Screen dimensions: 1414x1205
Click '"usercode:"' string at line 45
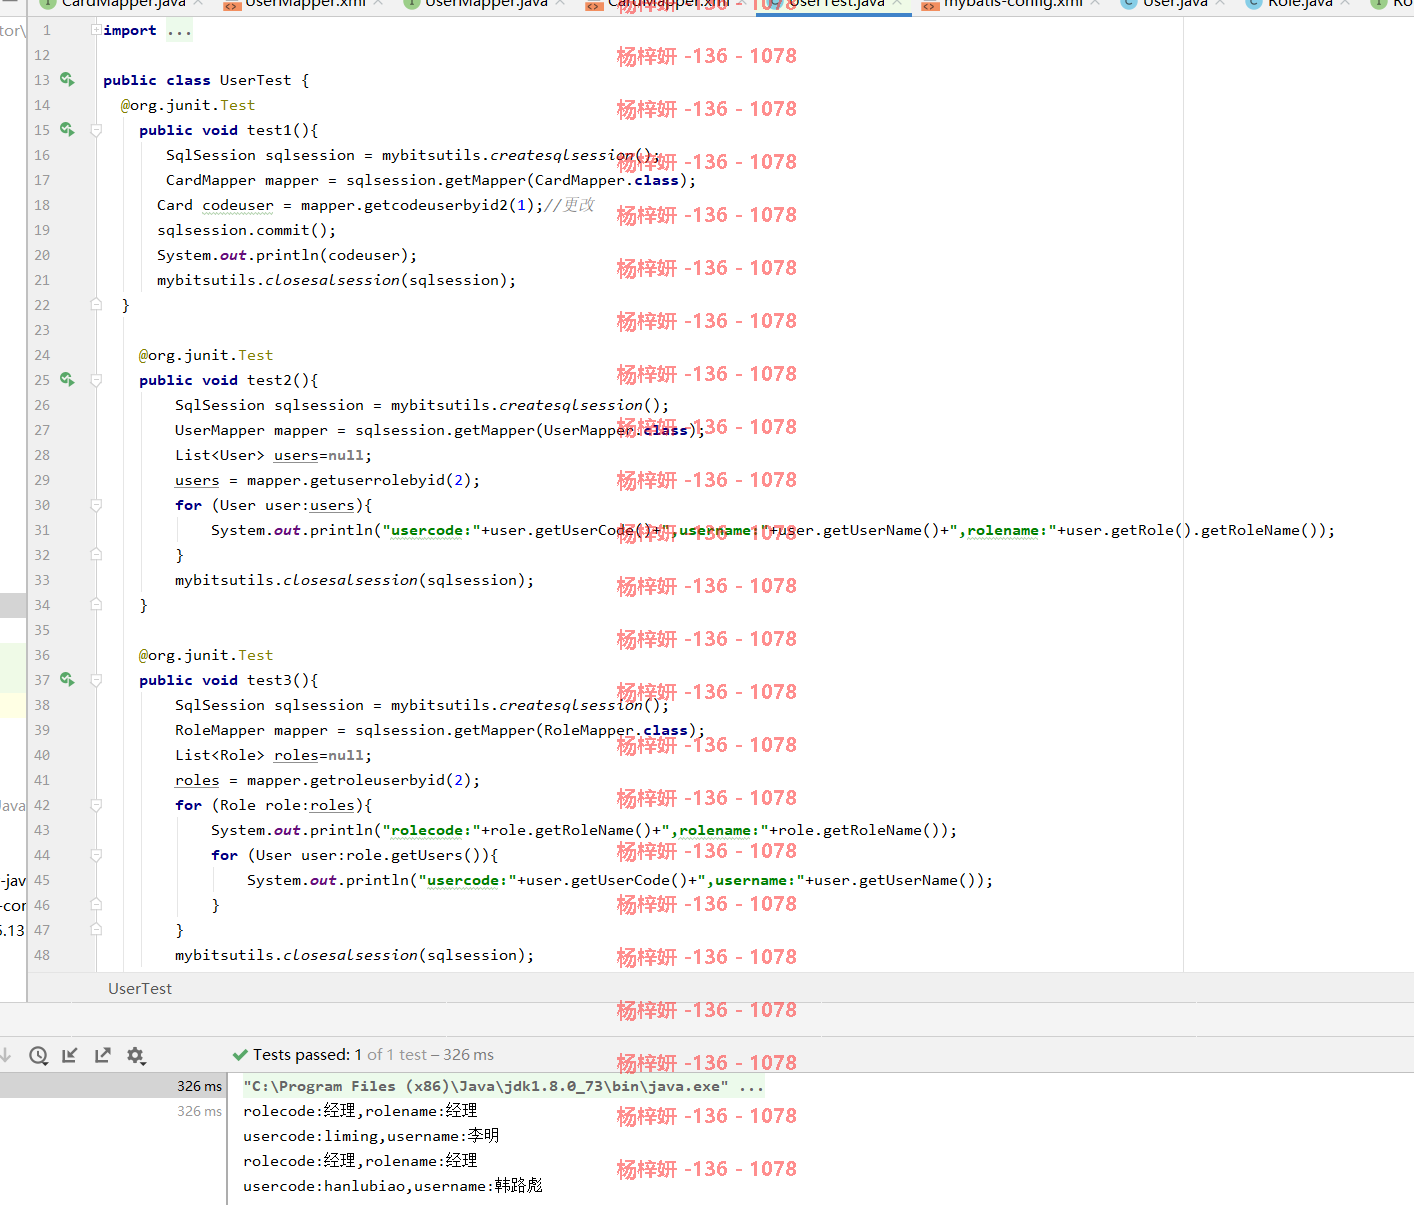(x=467, y=880)
